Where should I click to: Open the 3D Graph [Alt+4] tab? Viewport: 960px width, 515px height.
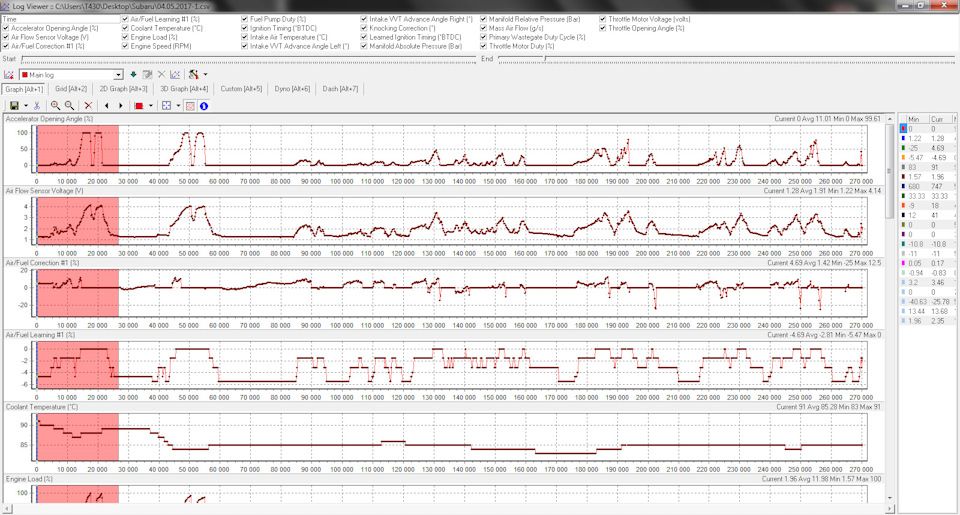184,89
